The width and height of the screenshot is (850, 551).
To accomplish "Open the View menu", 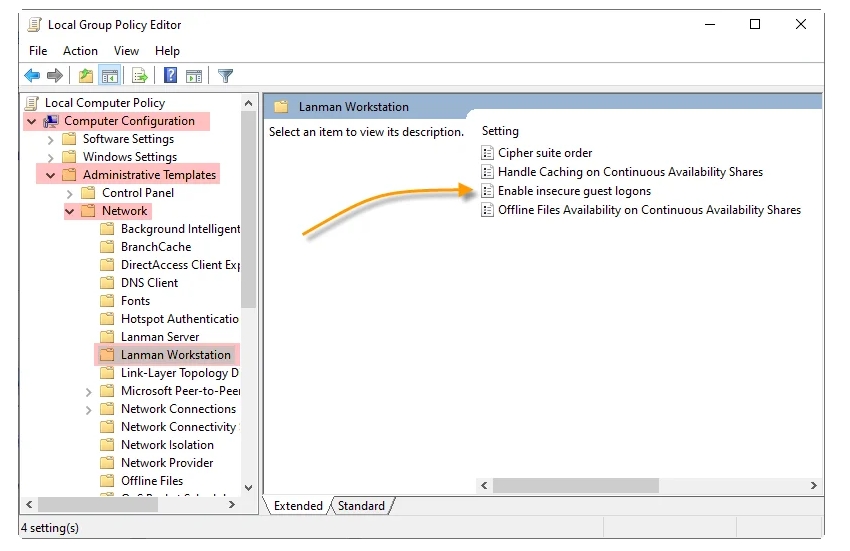I will pos(126,51).
